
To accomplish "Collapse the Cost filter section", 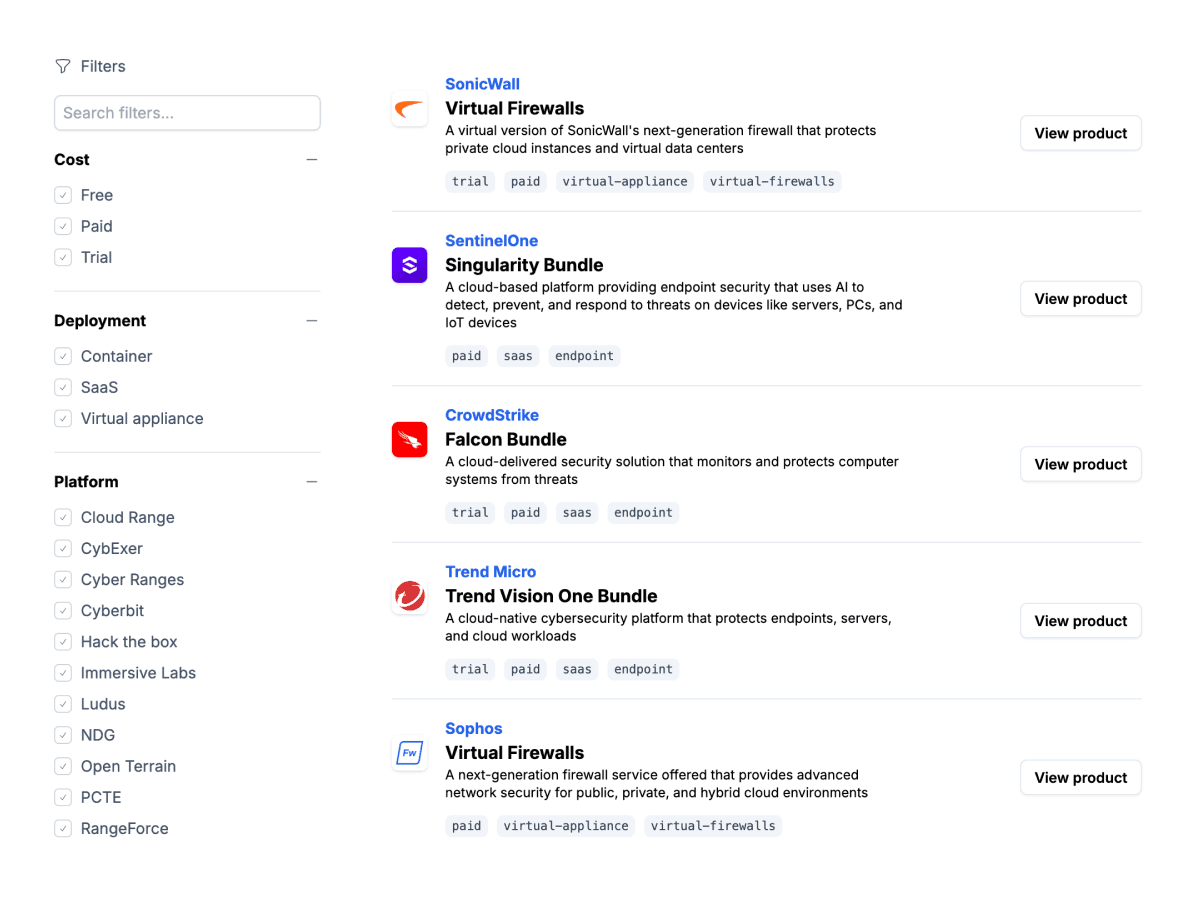I will click(312, 160).
